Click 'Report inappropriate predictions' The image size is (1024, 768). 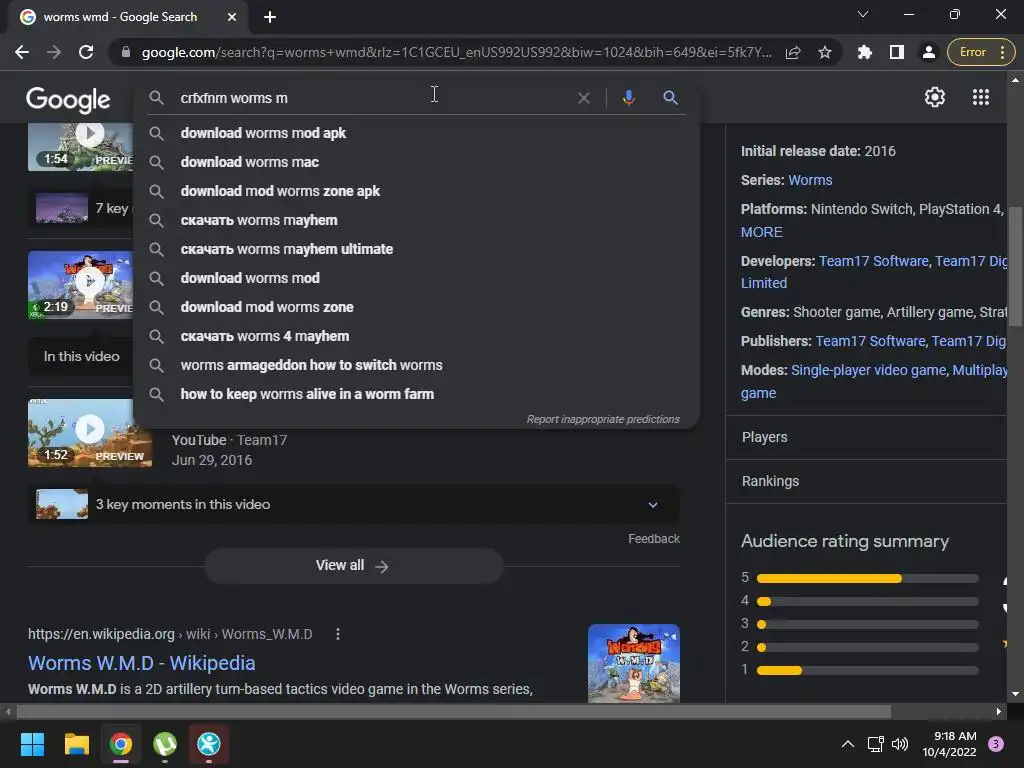click(x=603, y=419)
